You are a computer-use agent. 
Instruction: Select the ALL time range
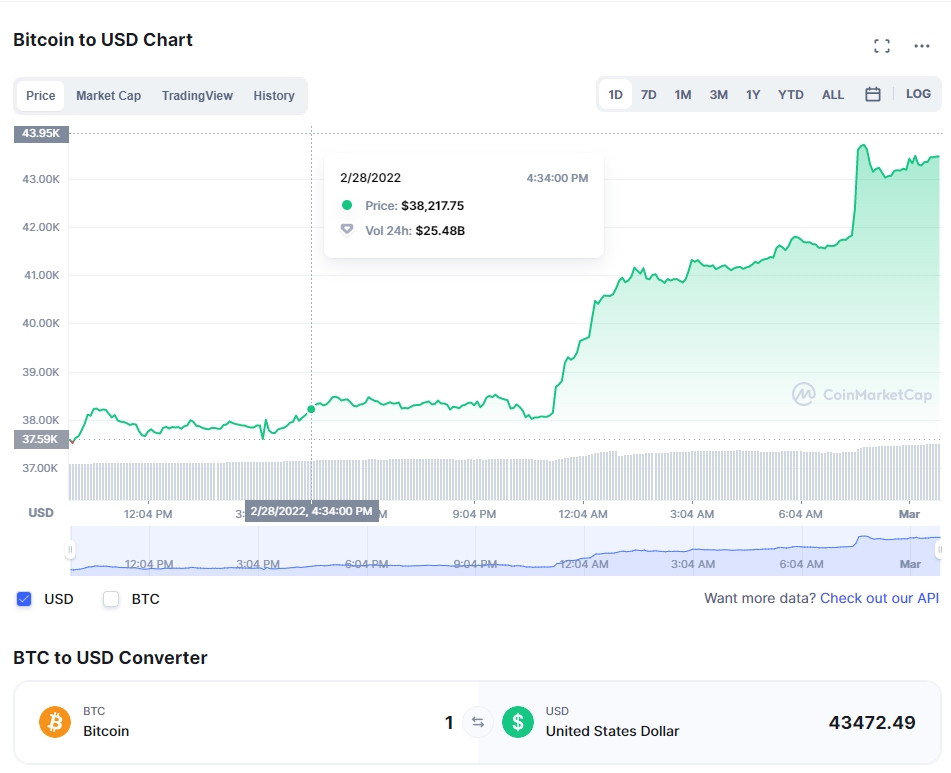pos(833,95)
